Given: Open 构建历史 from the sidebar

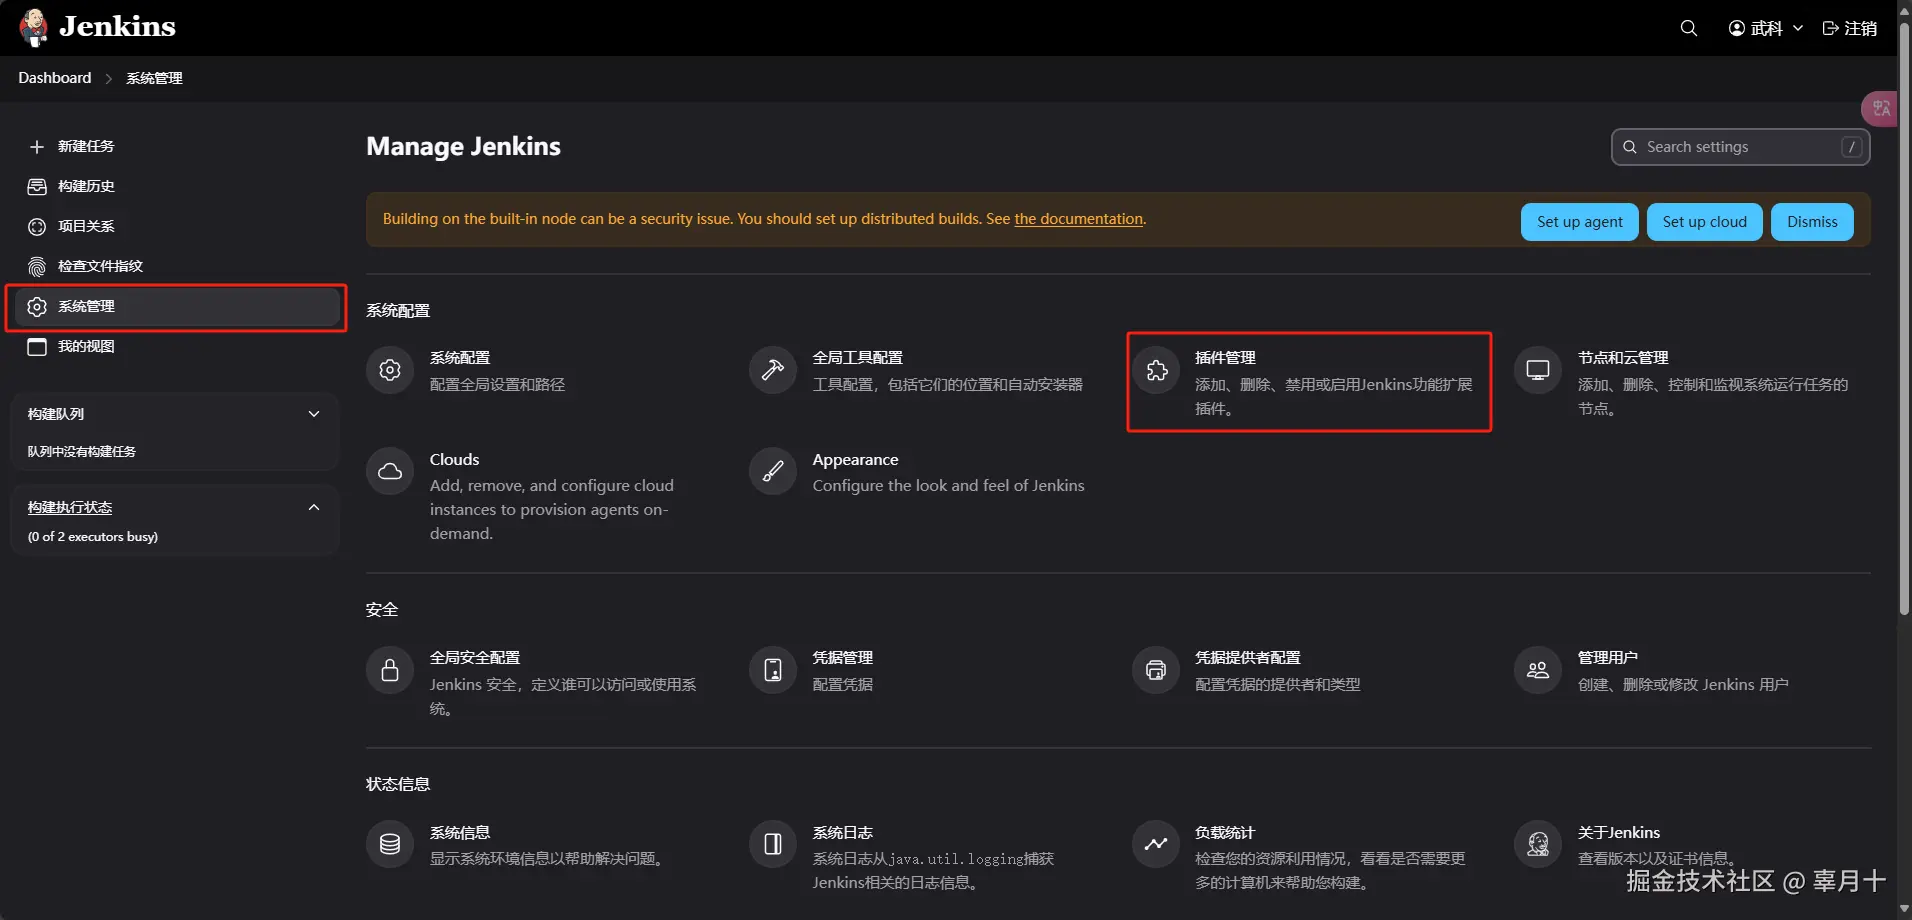Looking at the screenshot, I should click(x=86, y=186).
